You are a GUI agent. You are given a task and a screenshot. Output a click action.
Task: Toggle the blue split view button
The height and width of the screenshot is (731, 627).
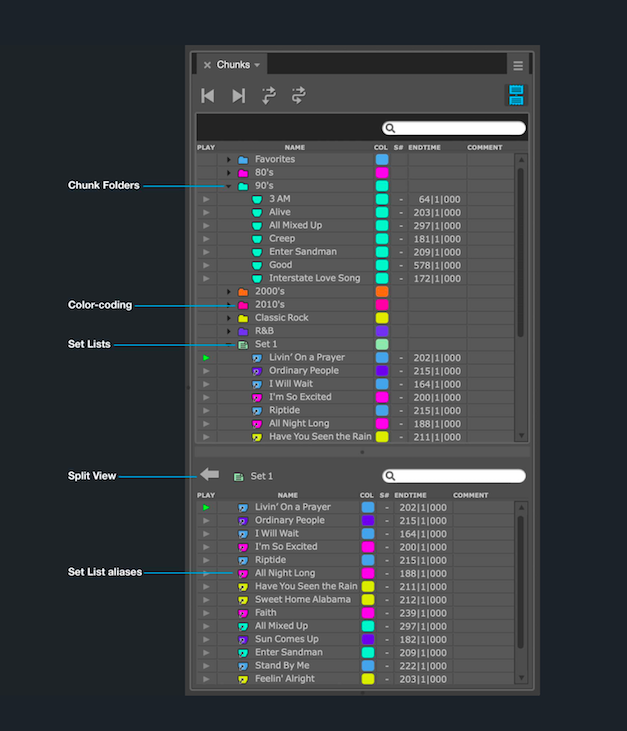pos(516,96)
